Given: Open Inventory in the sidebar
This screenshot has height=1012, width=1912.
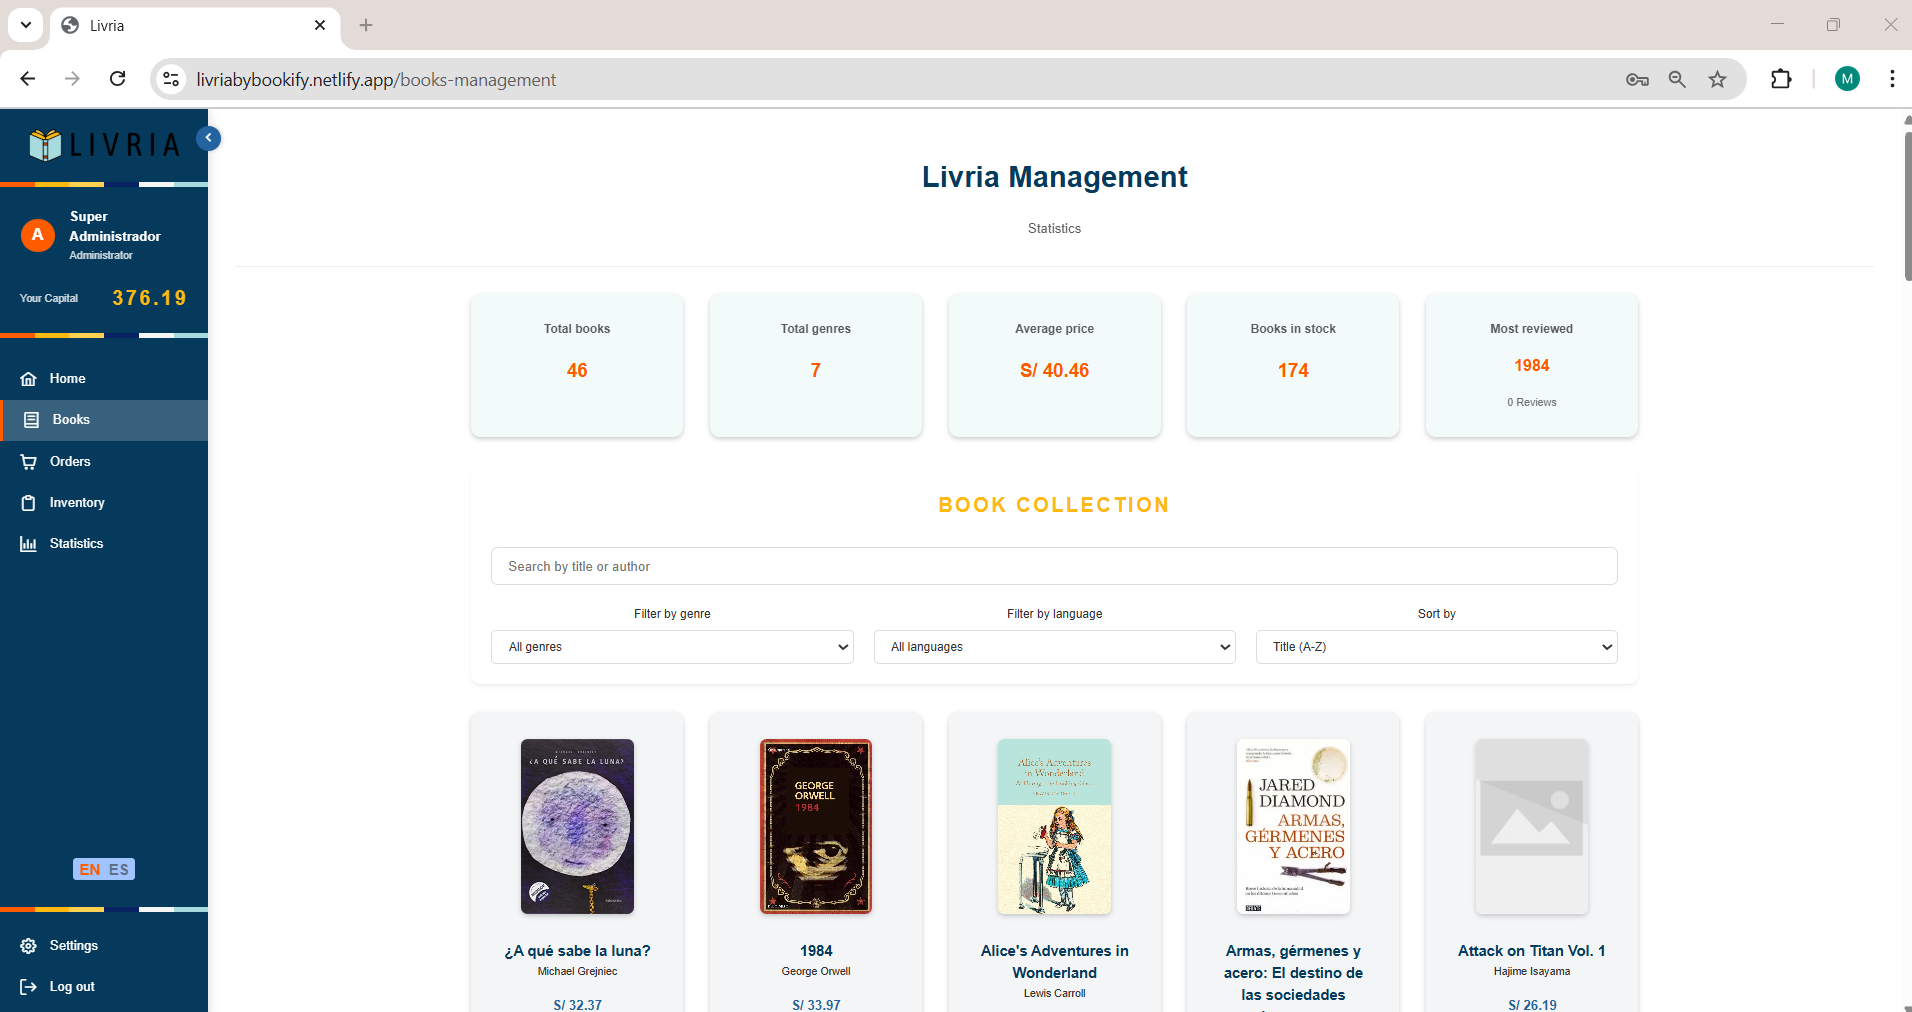Looking at the screenshot, I should click(104, 502).
